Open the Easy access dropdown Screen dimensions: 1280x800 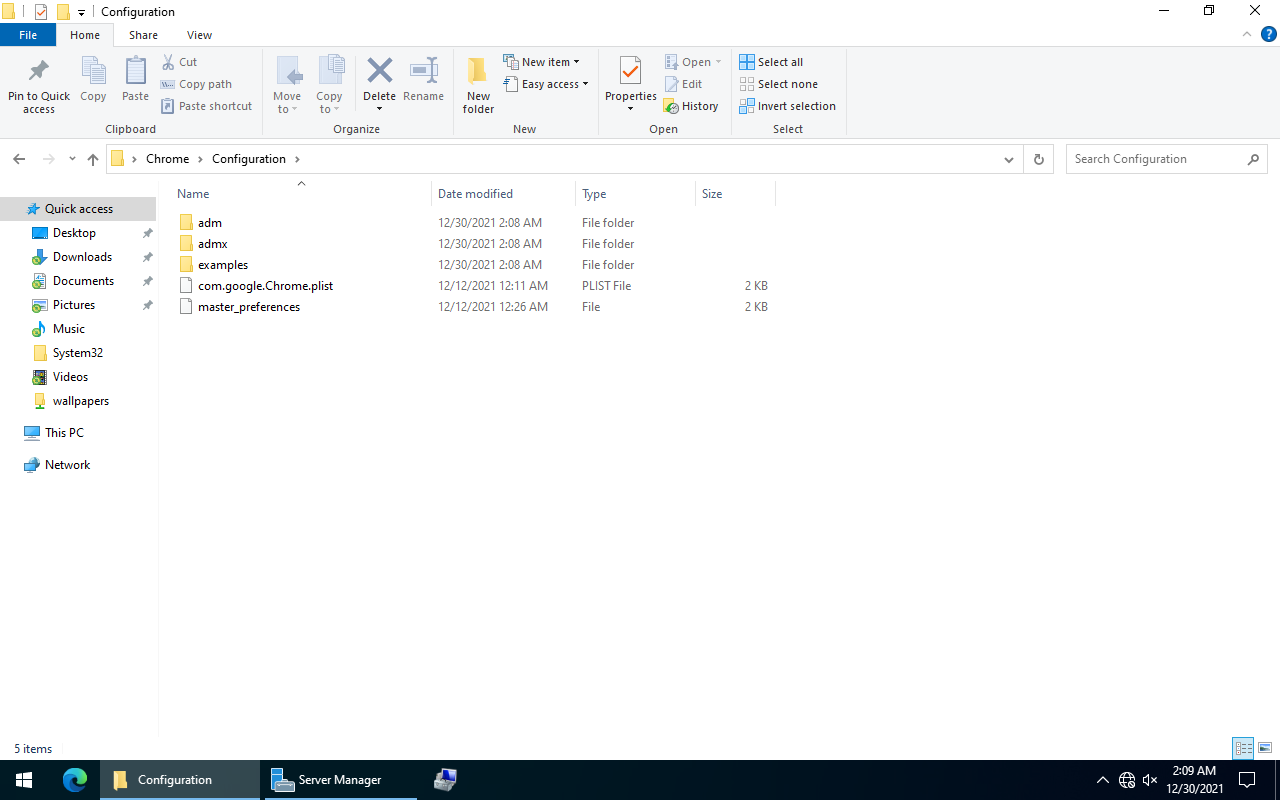pos(546,84)
